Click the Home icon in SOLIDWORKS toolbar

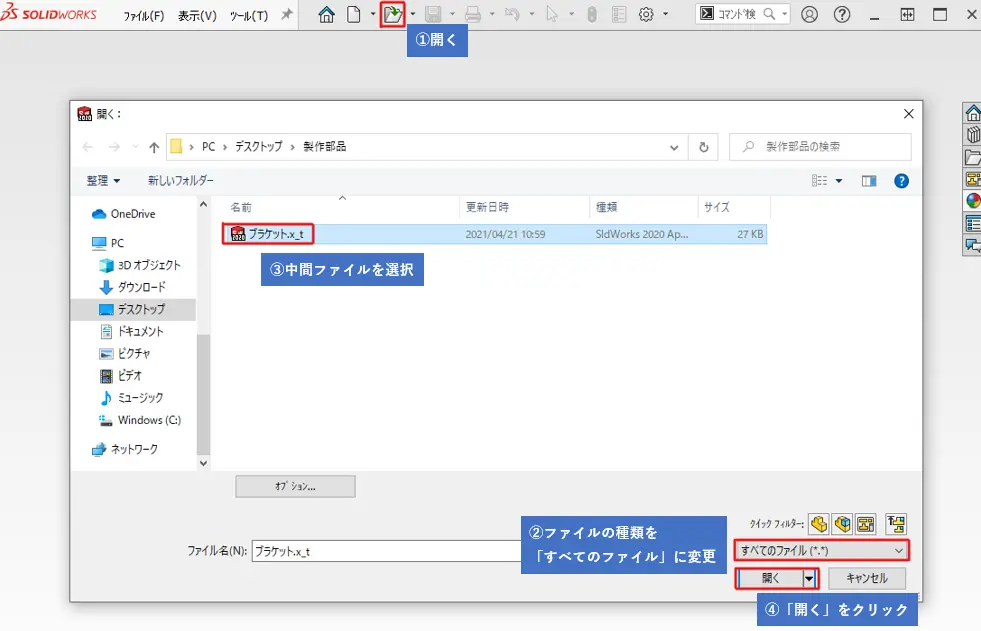tap(327, 15)
